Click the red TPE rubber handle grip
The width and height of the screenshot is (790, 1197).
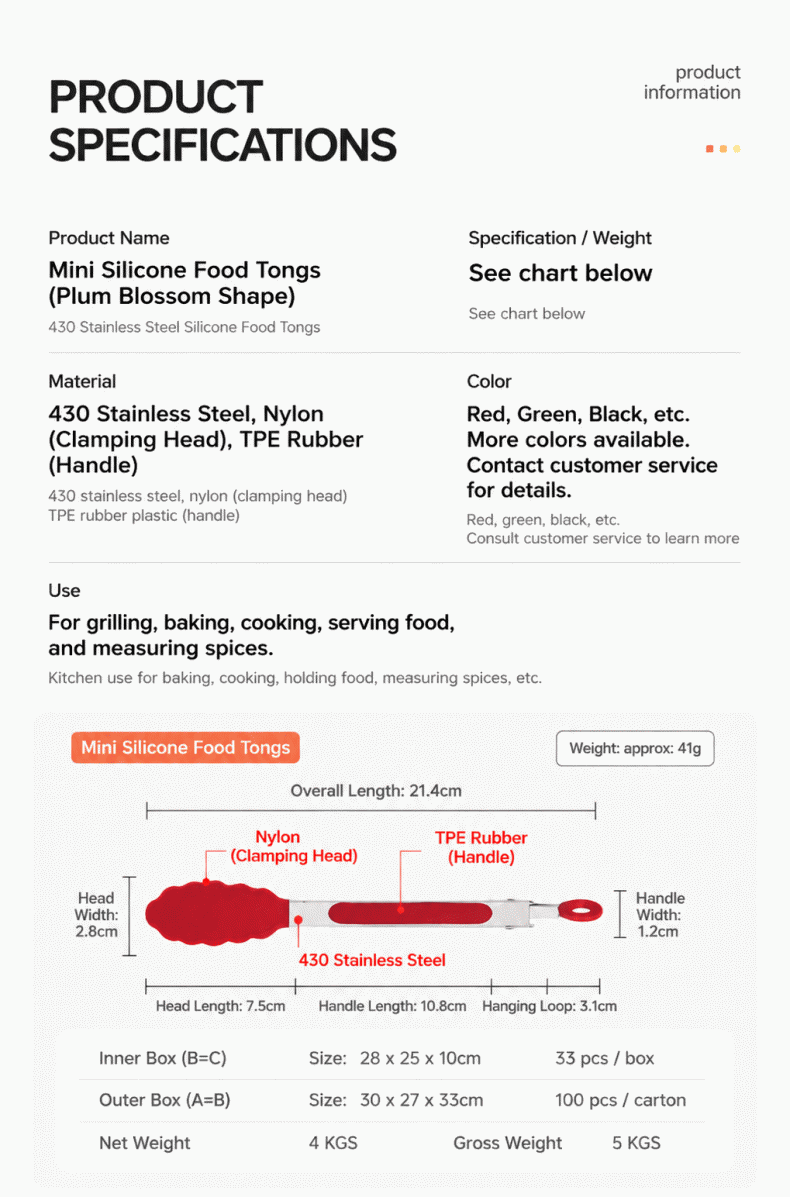click(x=410, y=912)
